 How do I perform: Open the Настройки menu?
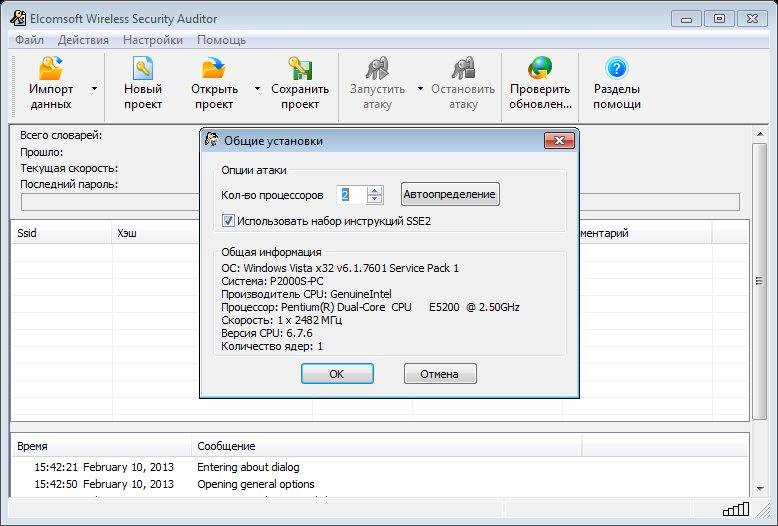[x=153, y=40]
